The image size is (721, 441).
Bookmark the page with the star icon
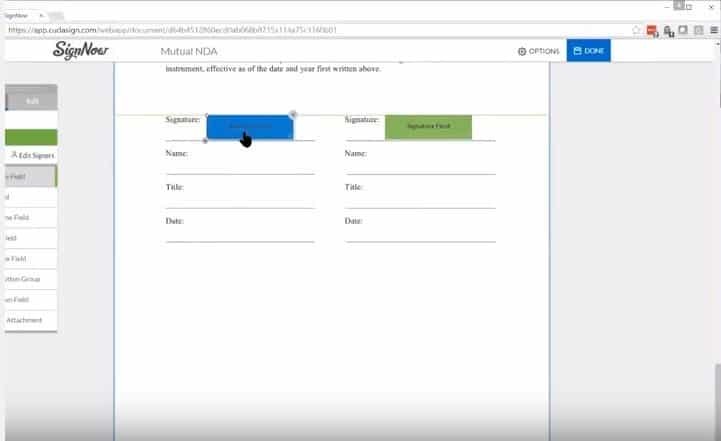click(x=636, y=30)
